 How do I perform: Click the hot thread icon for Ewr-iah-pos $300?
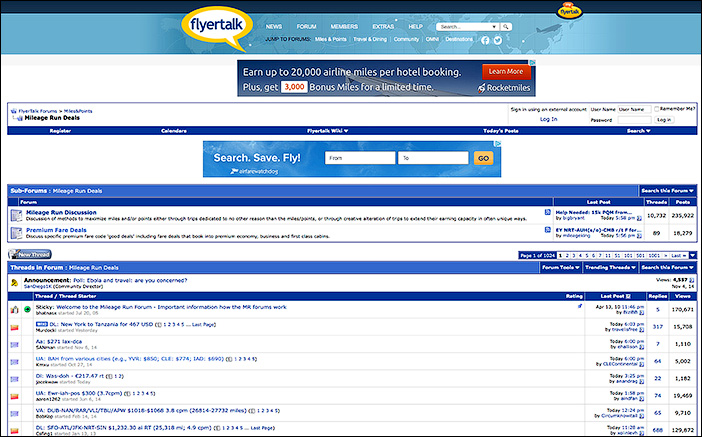(x=14, y=397)
